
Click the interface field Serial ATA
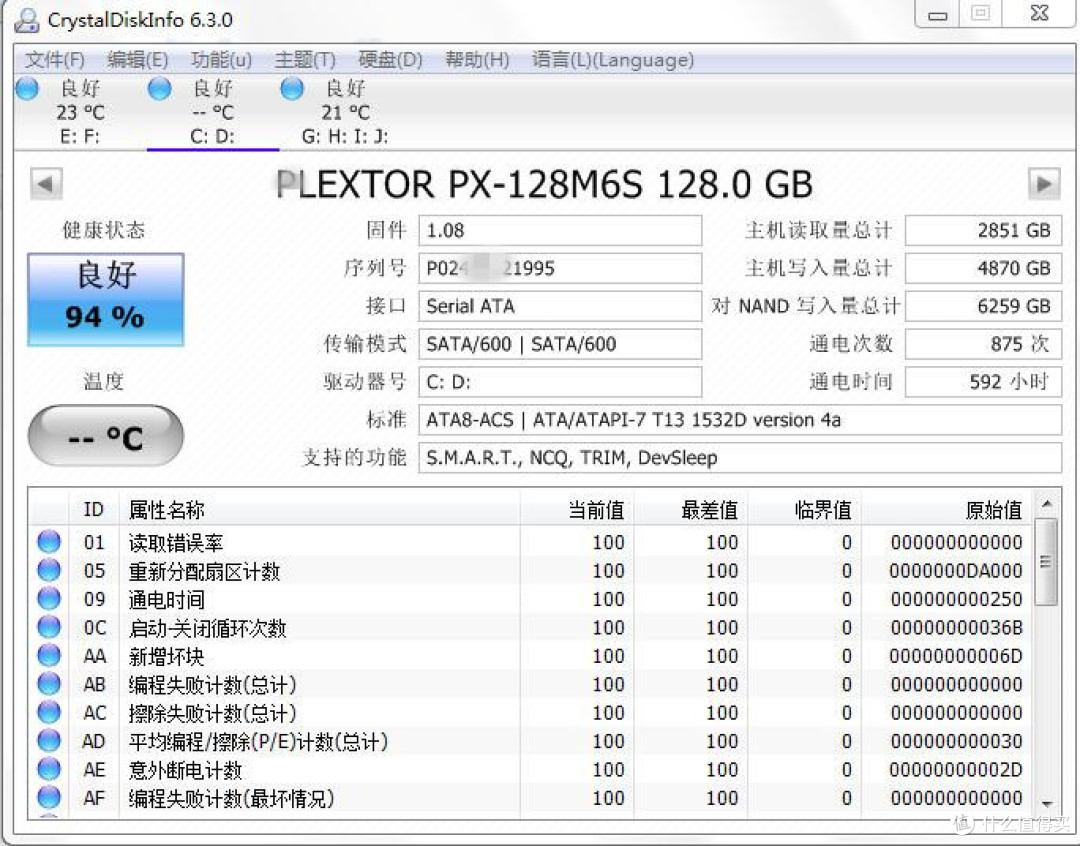point(560,306)
